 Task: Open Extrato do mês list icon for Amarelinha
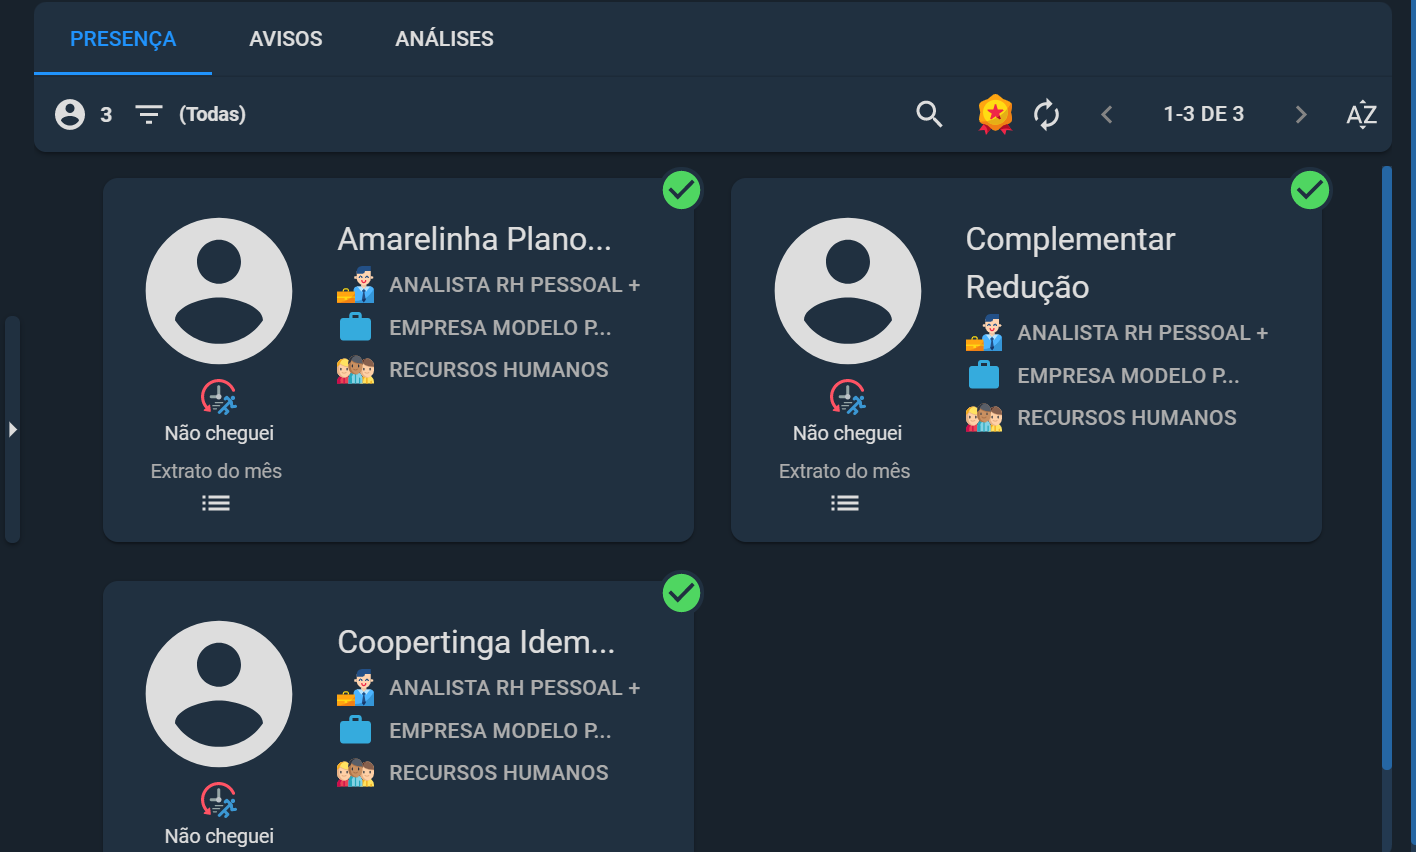[x=216, y=503]
